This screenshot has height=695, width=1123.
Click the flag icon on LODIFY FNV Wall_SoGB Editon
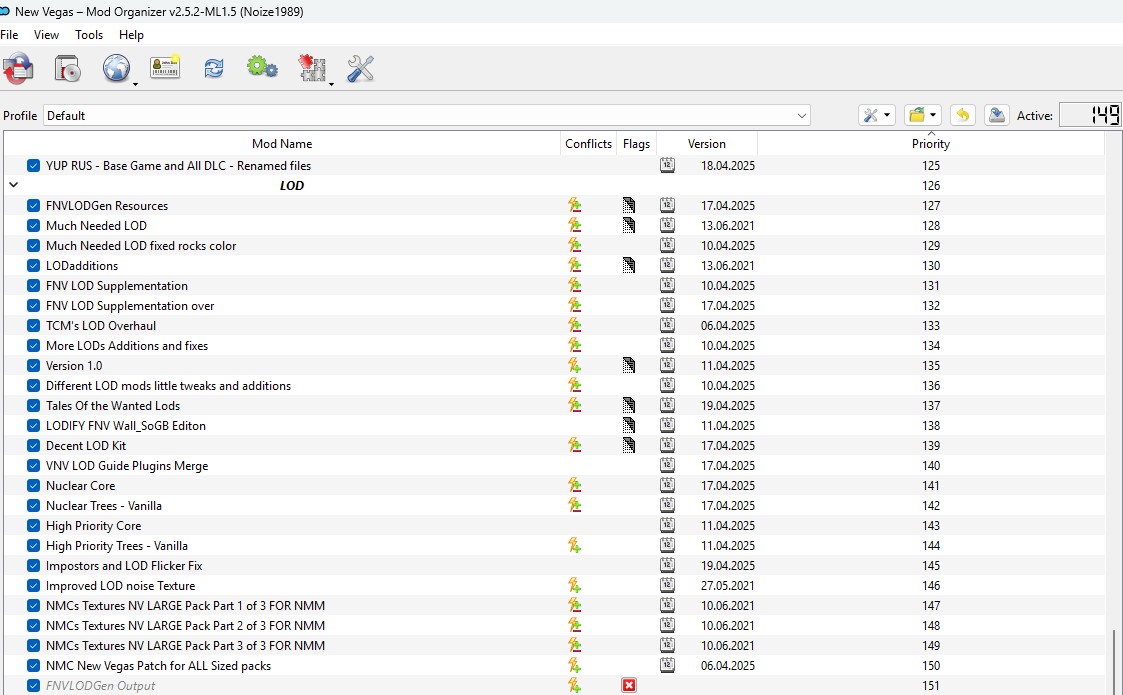pos(629,426)
